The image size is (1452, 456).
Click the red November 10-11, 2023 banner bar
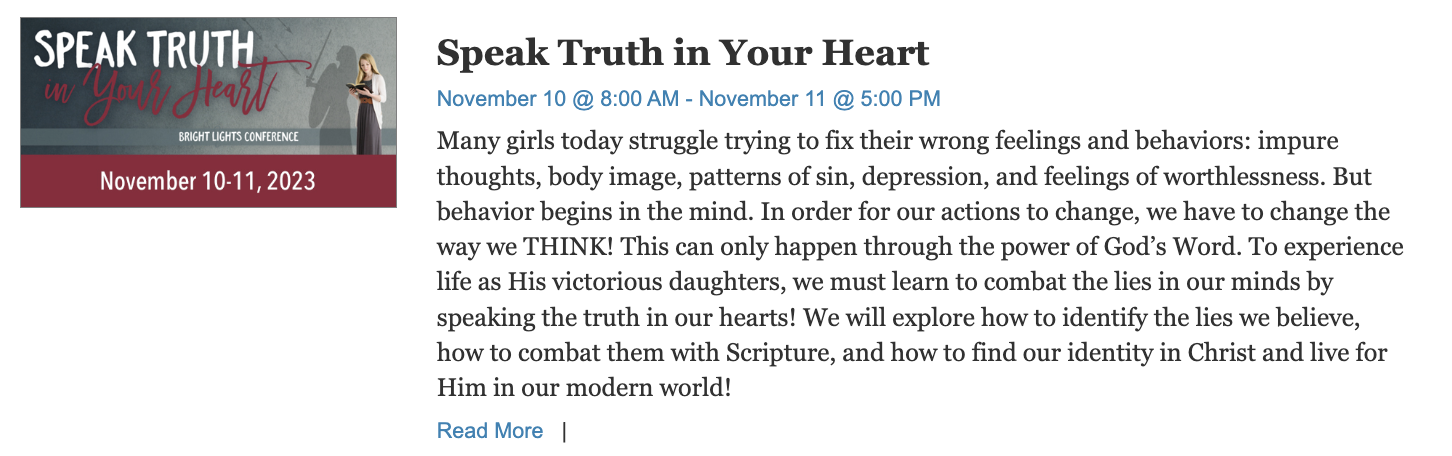(x=208, y=181)
